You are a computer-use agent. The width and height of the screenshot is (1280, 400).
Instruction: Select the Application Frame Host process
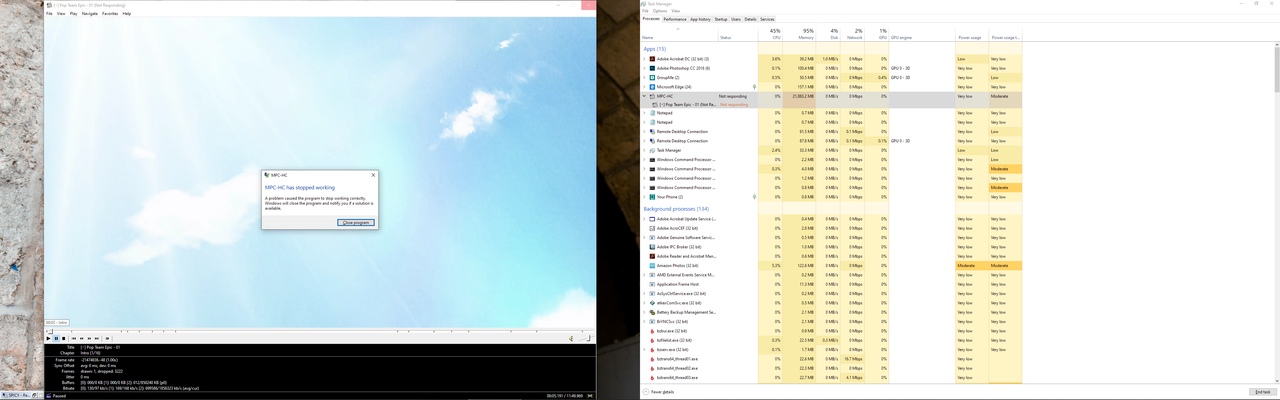click(x=832, y=284)
